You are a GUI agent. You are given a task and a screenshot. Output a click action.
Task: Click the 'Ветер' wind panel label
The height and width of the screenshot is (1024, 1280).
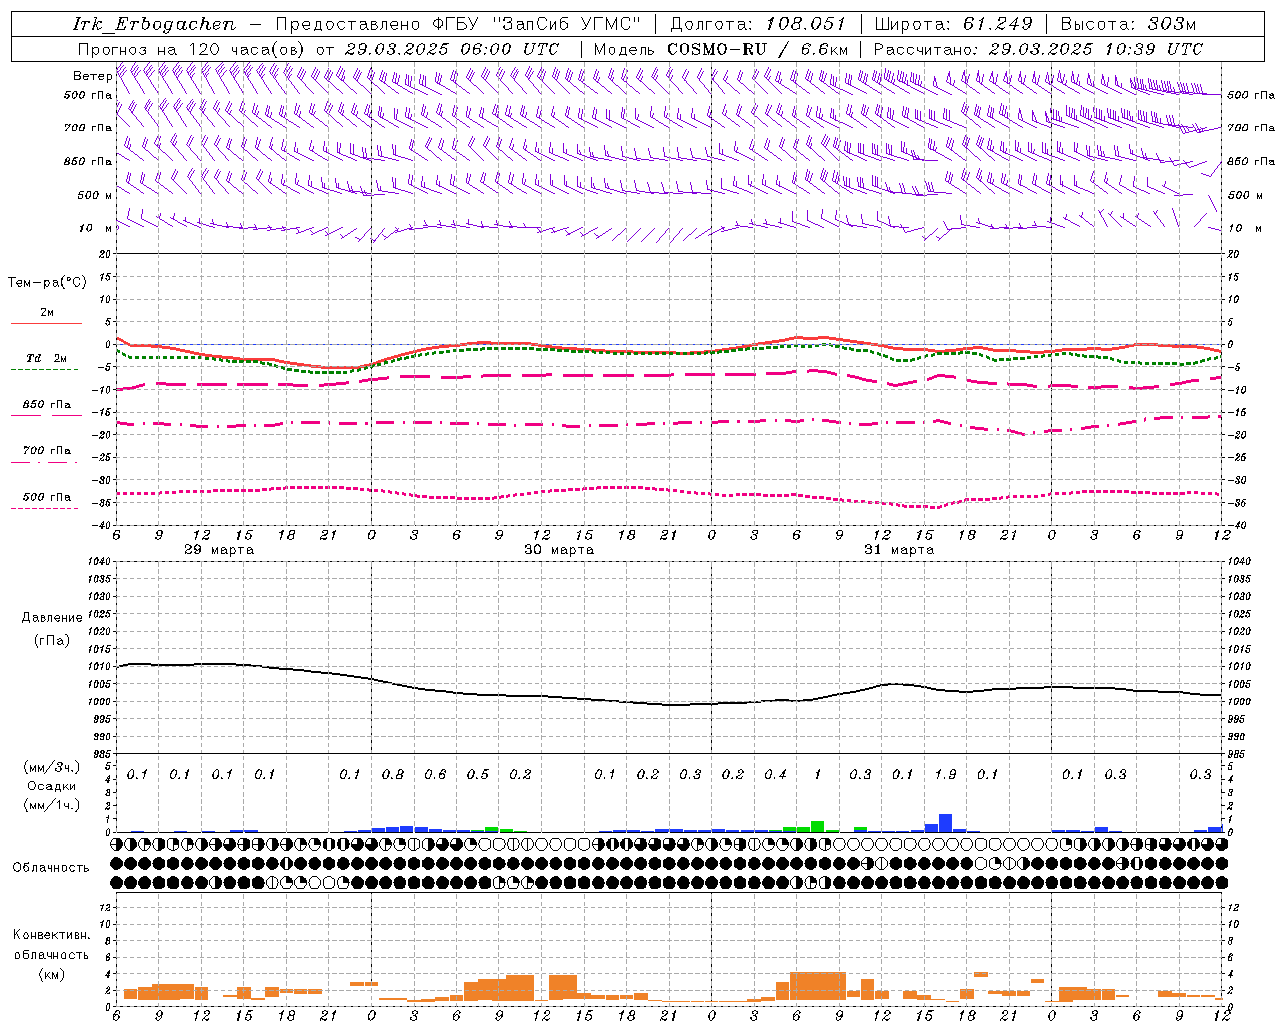[92, 76]
